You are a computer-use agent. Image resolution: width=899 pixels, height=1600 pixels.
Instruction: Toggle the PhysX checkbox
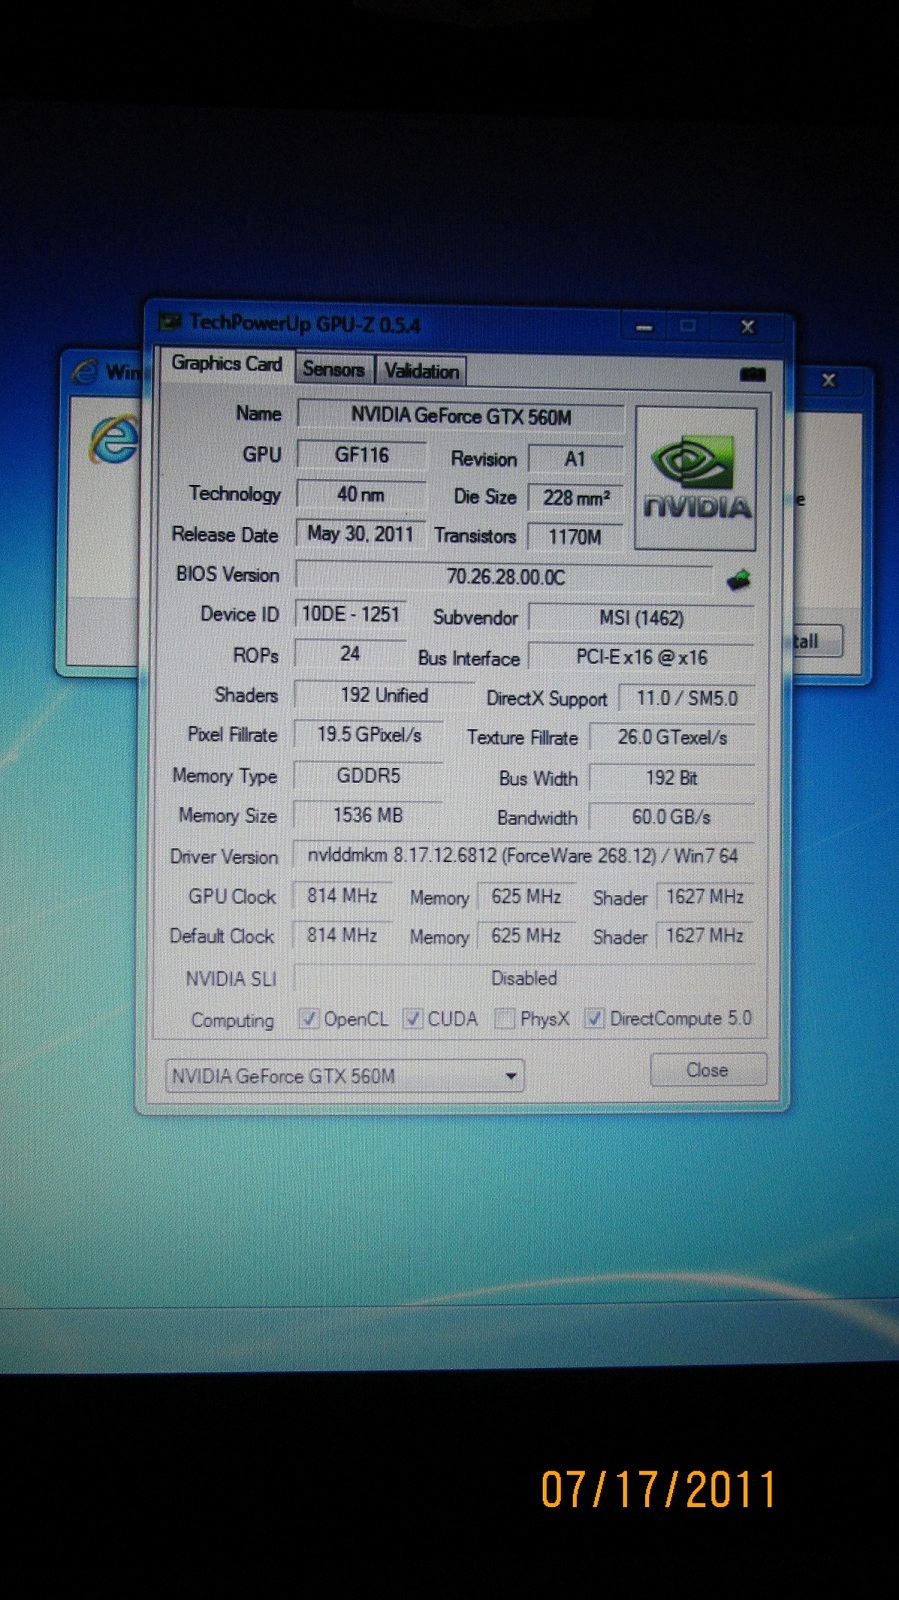[505, 1018]
